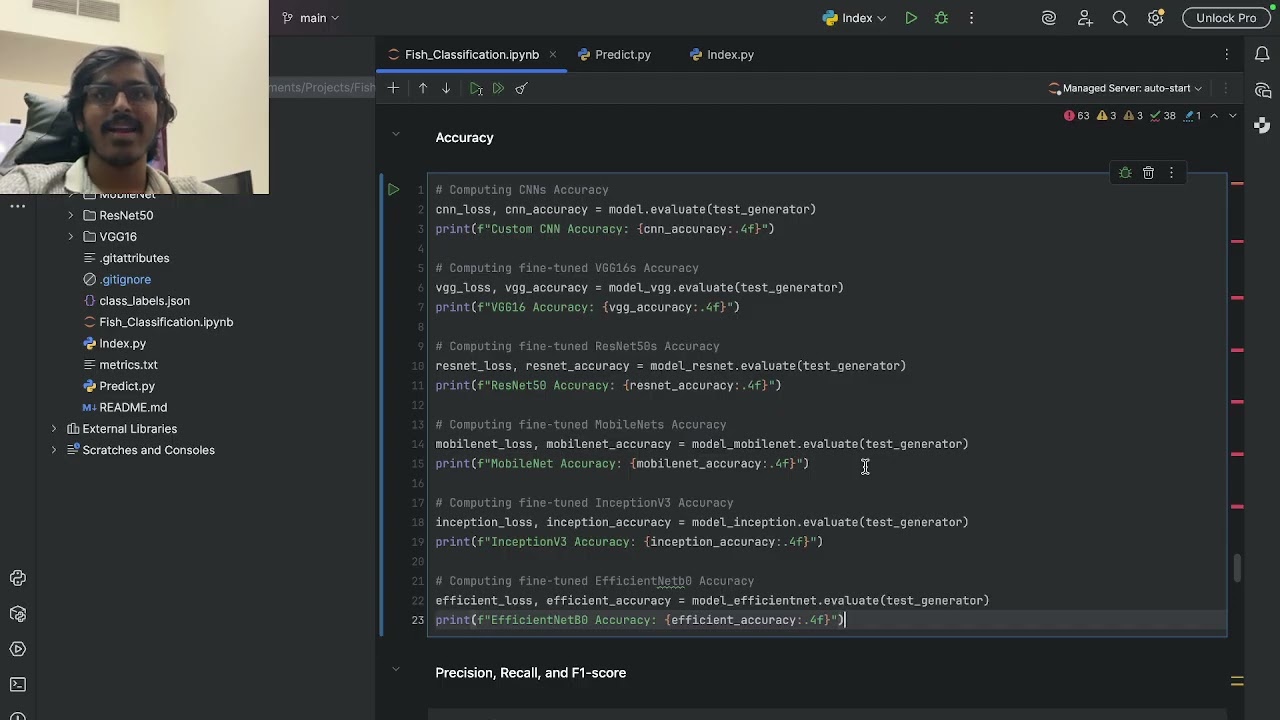Open the main branch dropdown

pyautogui.click(x=313, y=18)
